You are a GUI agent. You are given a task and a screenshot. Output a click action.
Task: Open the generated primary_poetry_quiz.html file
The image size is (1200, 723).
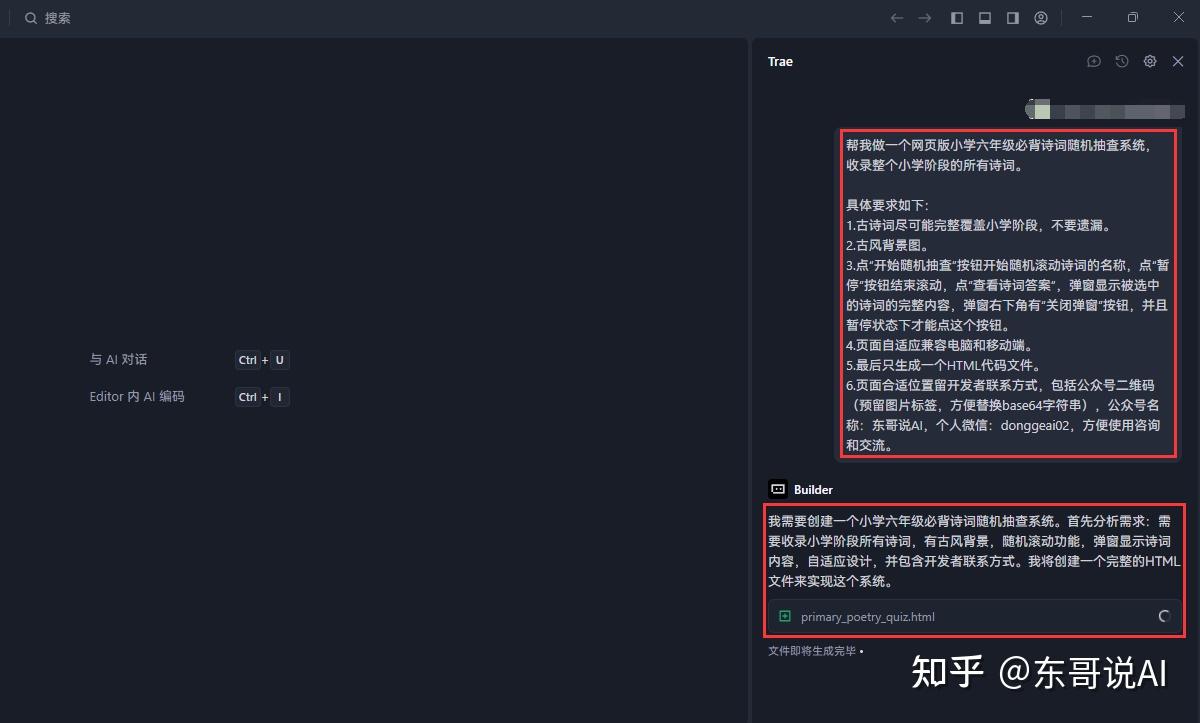tap(868, 616)
